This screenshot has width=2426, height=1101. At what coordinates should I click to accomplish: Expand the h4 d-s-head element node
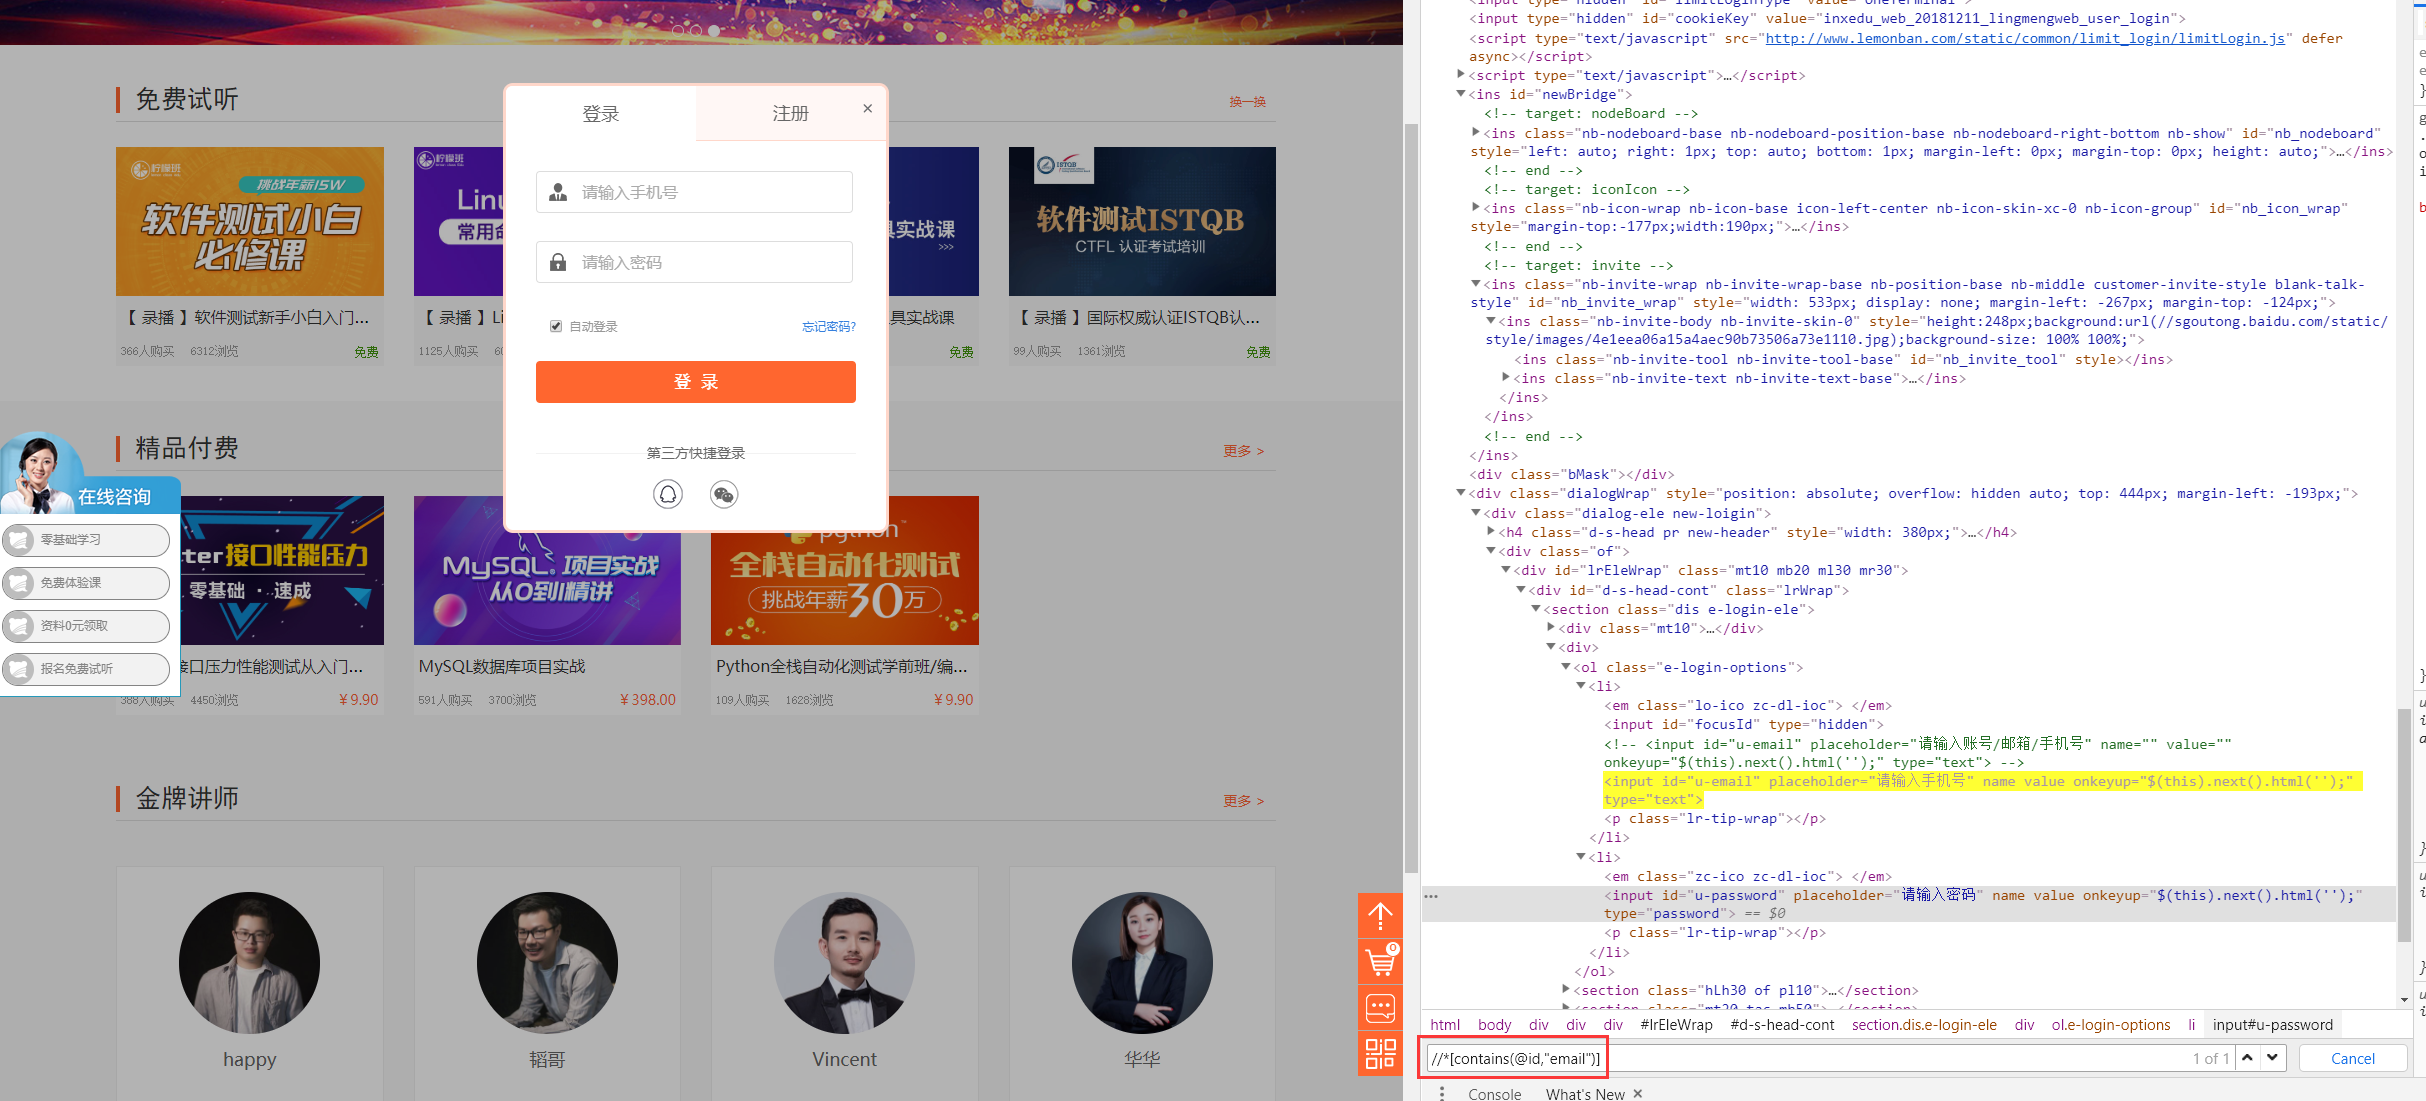(1491, 532)
